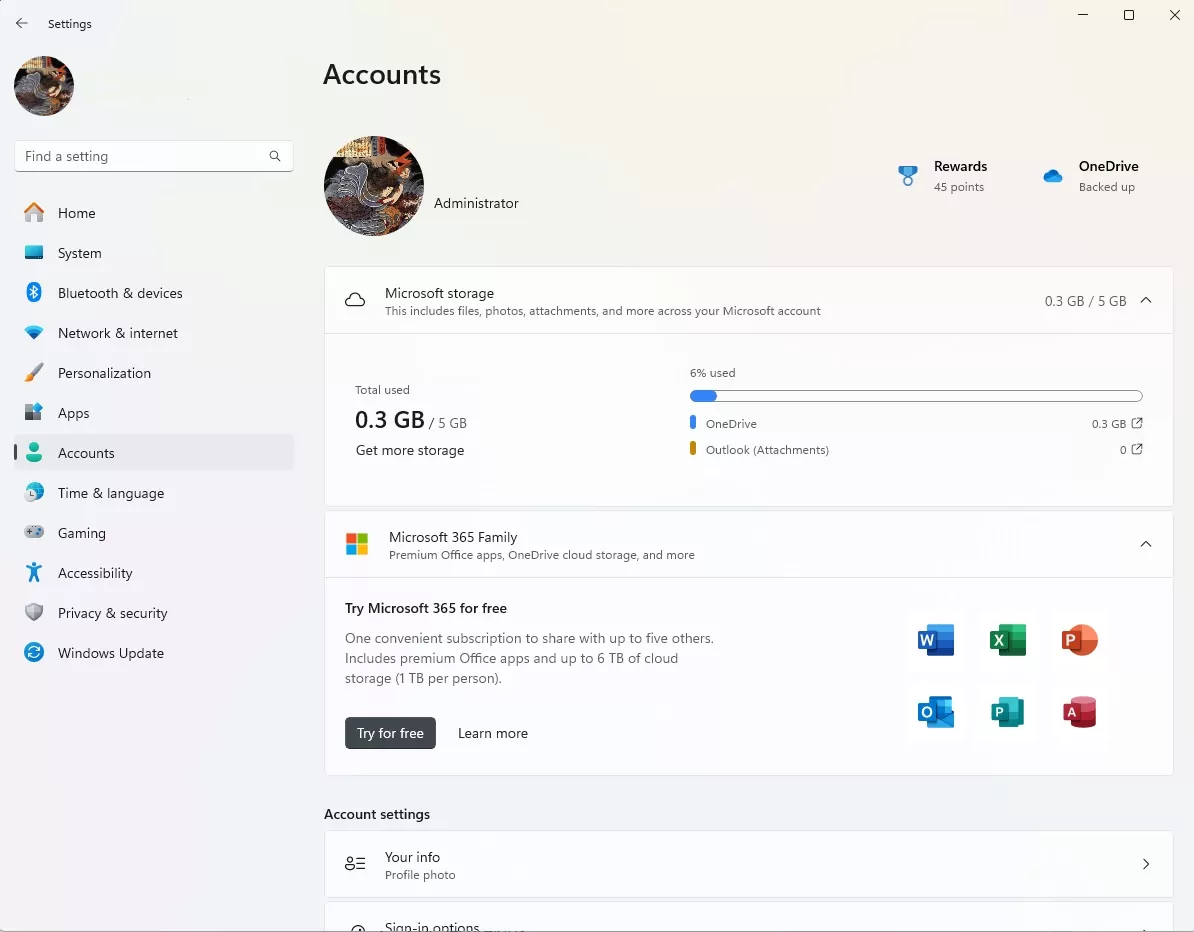
Task: Select the Accounts sidebar item
Action: [154, 453]
